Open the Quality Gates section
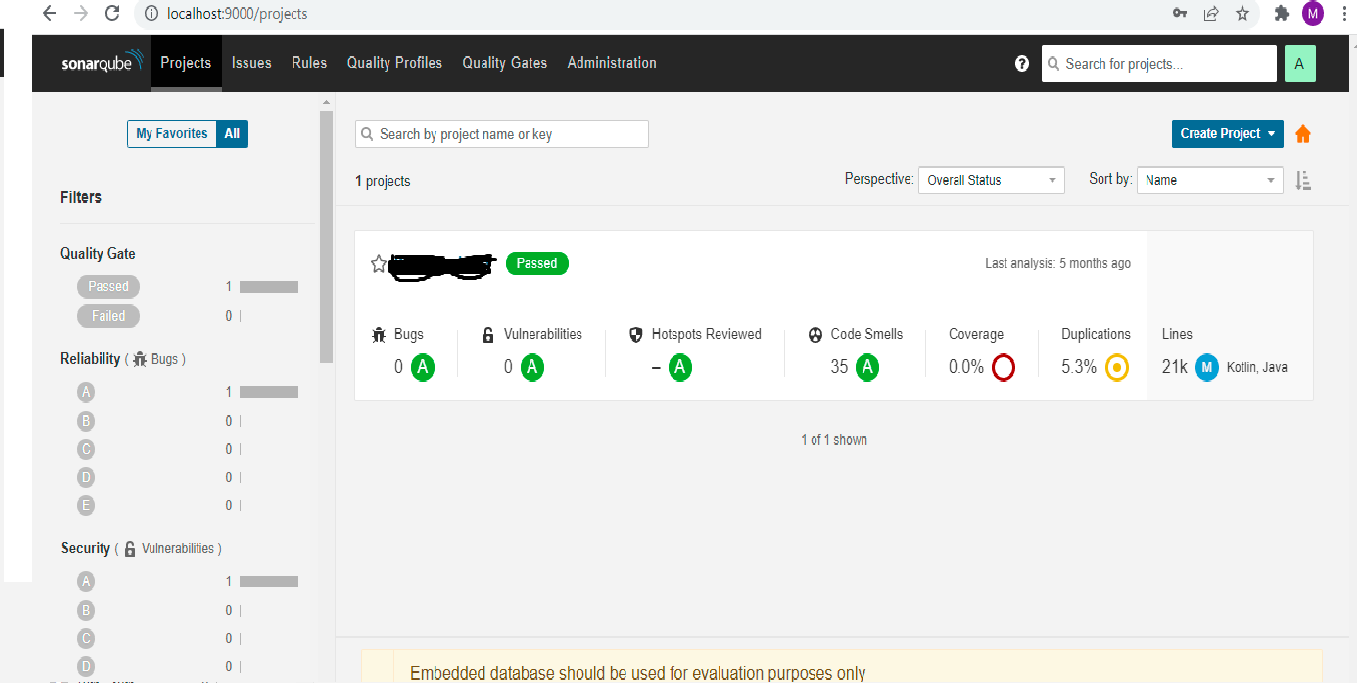The image size is (1357, 683). click(x=504, y=62)
